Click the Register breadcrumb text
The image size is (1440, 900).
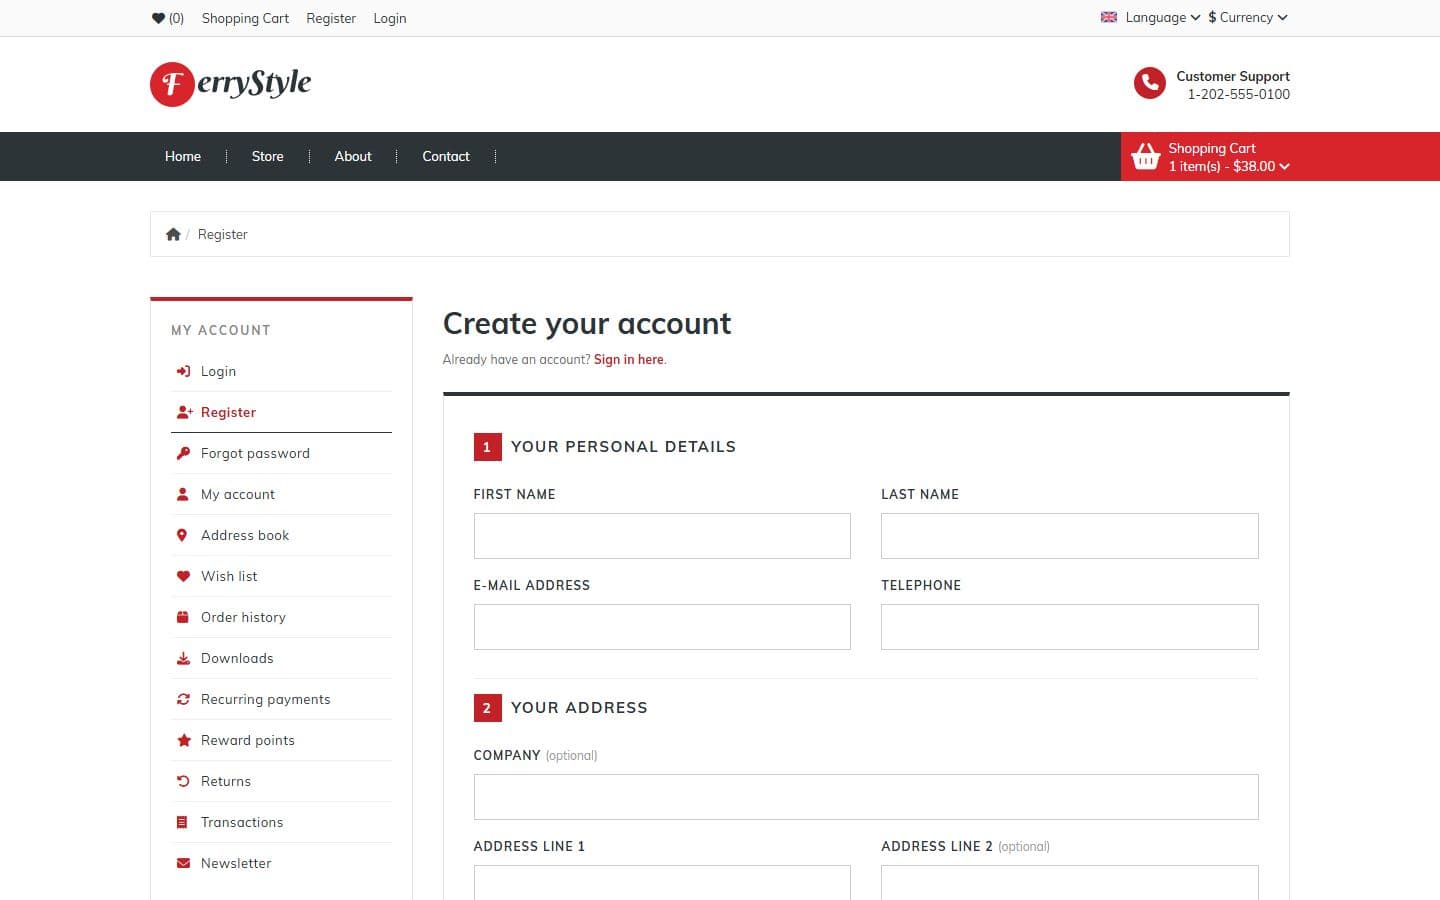(x=222, y=234)
